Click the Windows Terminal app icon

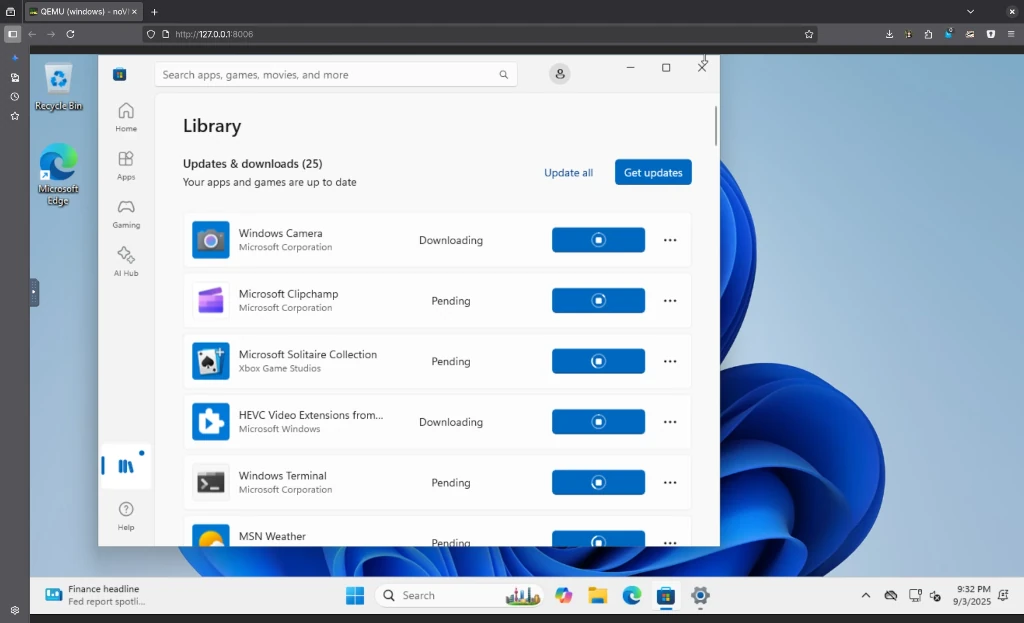(211, 483)
